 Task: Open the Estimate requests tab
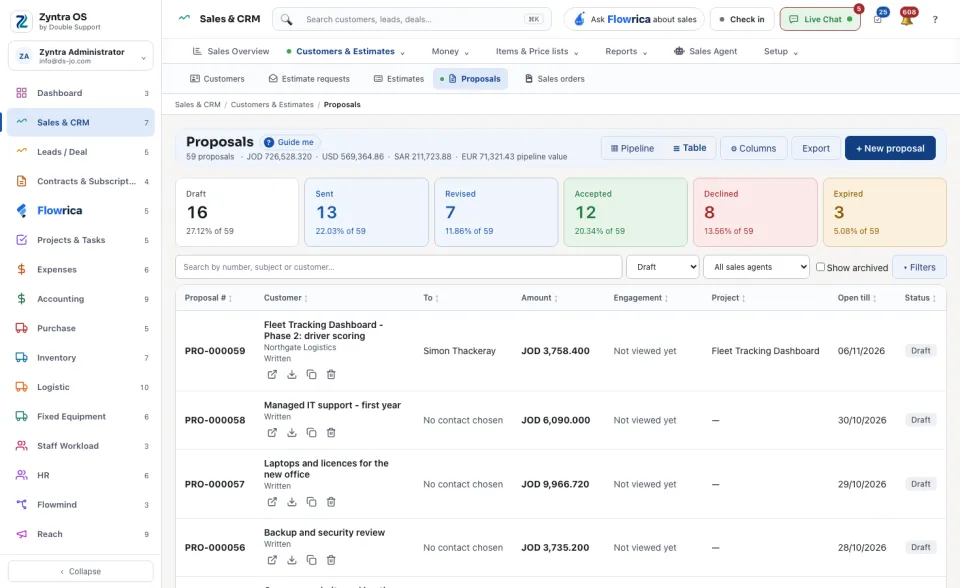309,79
